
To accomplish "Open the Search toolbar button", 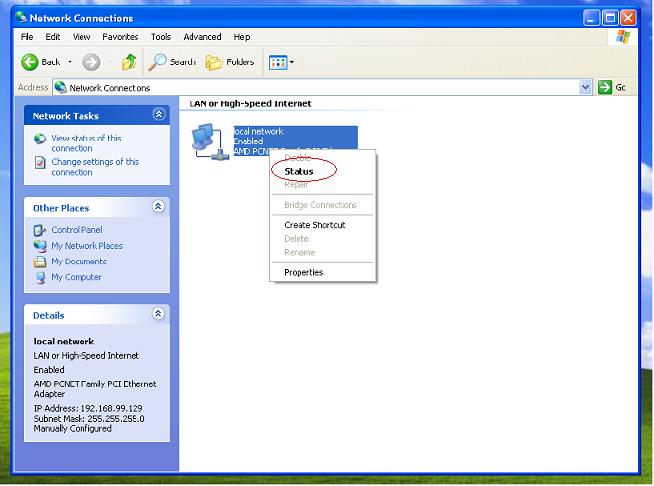I will click(x=172, y=62).
